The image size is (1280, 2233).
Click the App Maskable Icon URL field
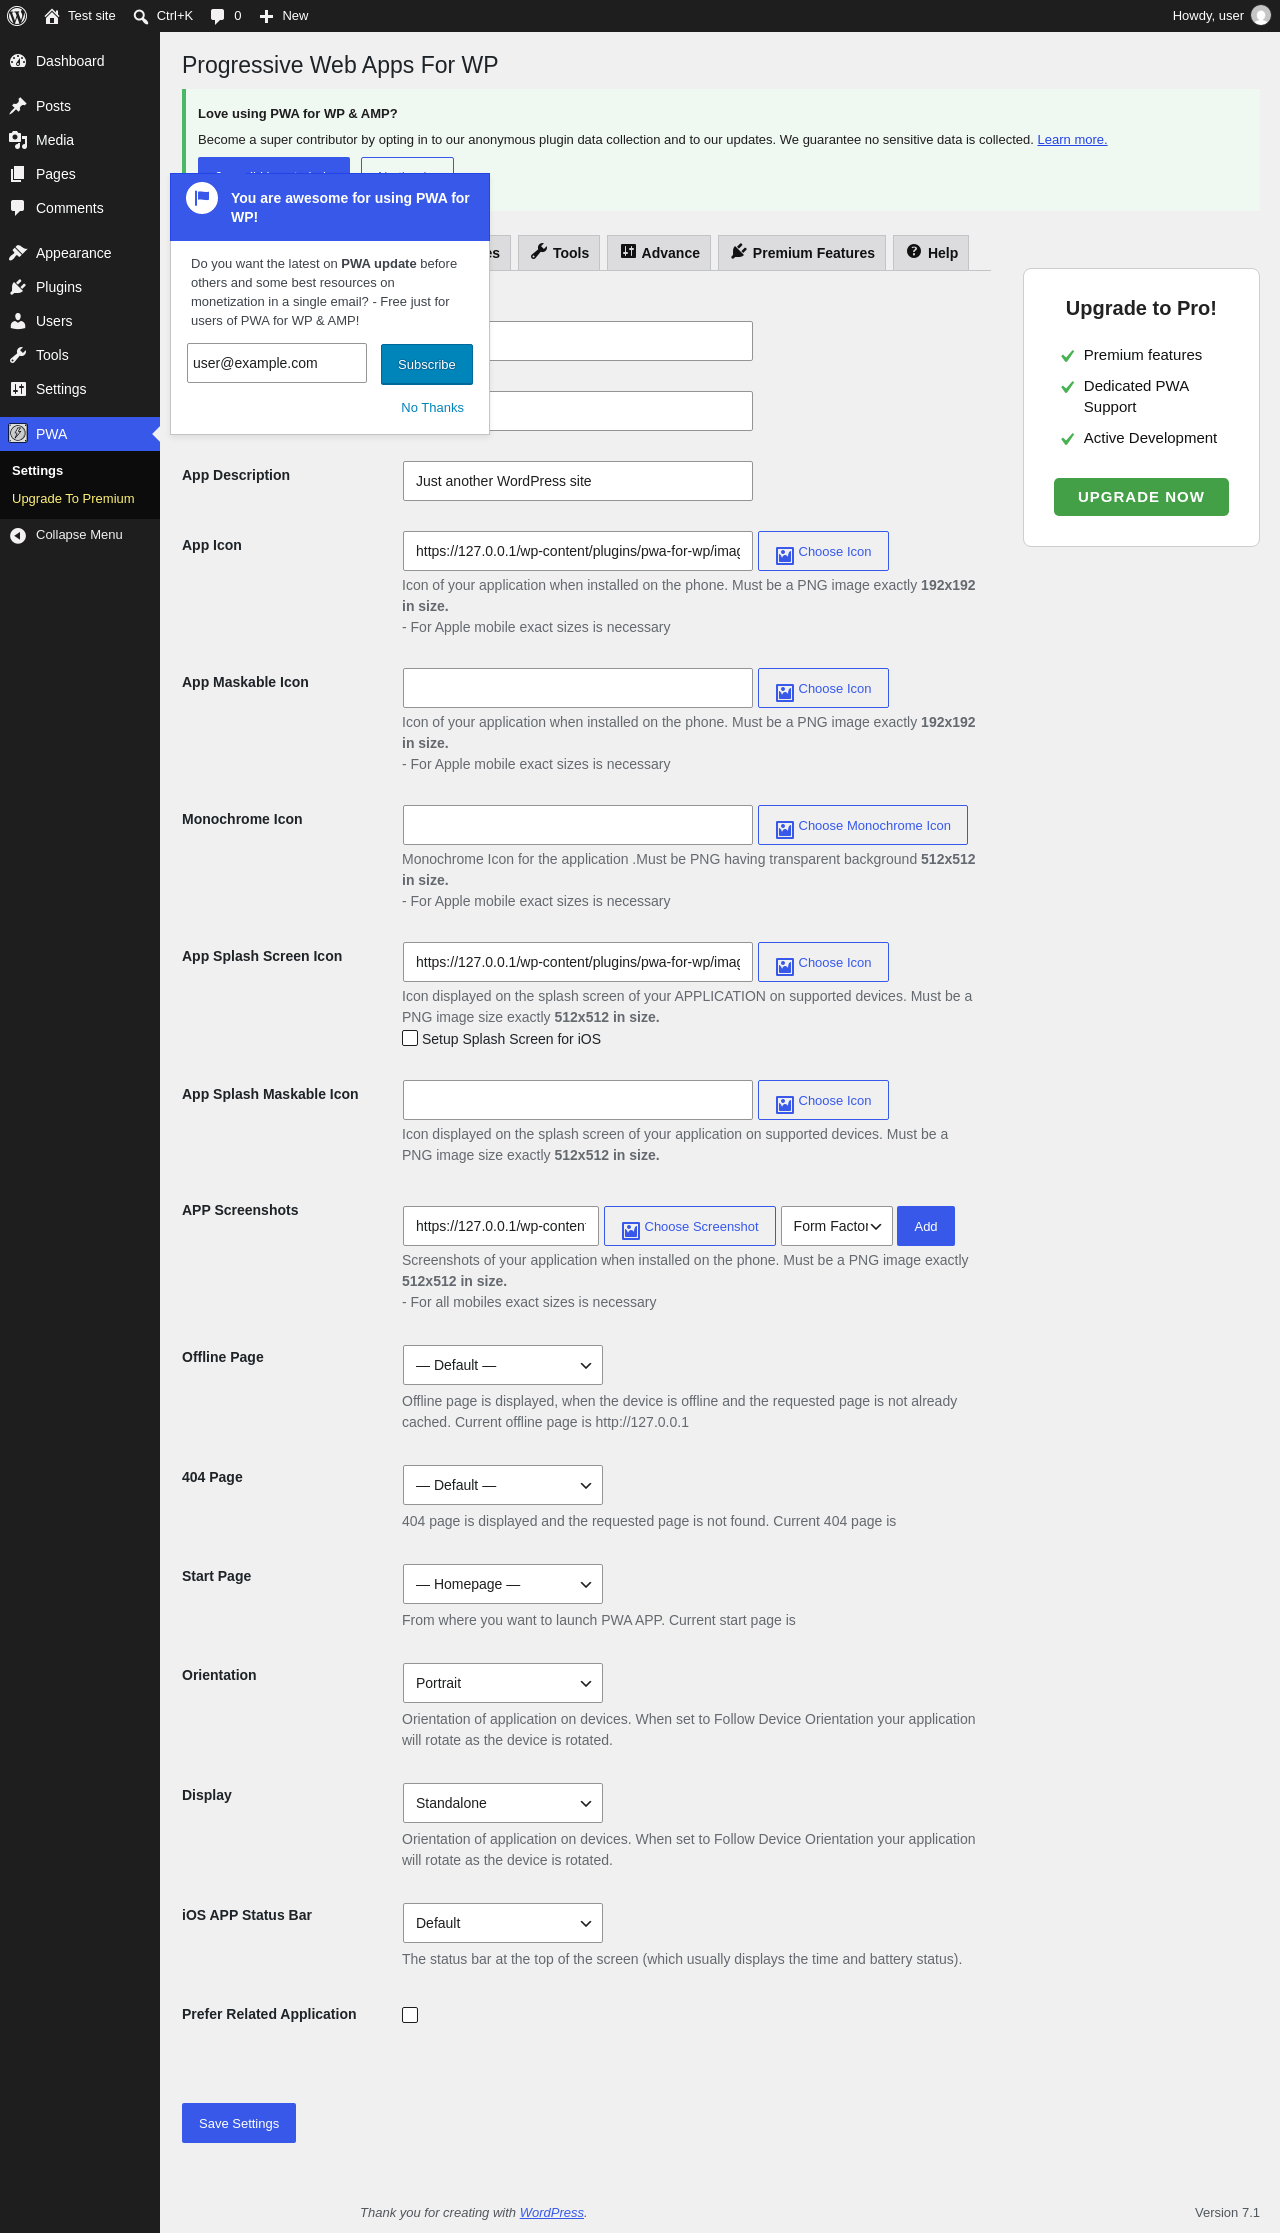[578, 688]
